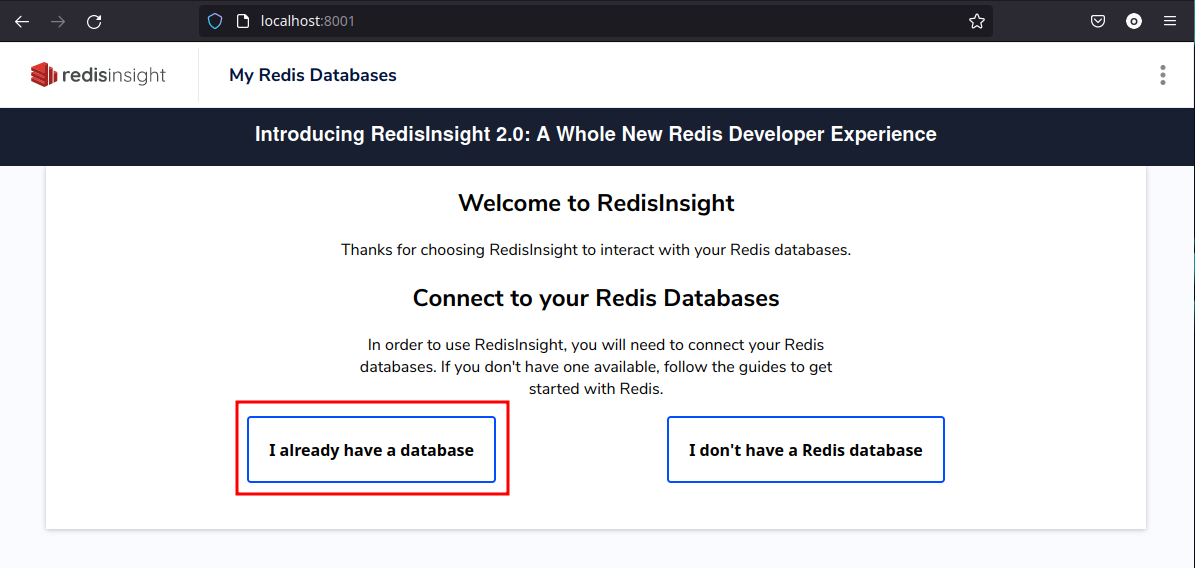Choose I already have a database
The width and height of the screenshot is (1195, 568).
point(371,450)
